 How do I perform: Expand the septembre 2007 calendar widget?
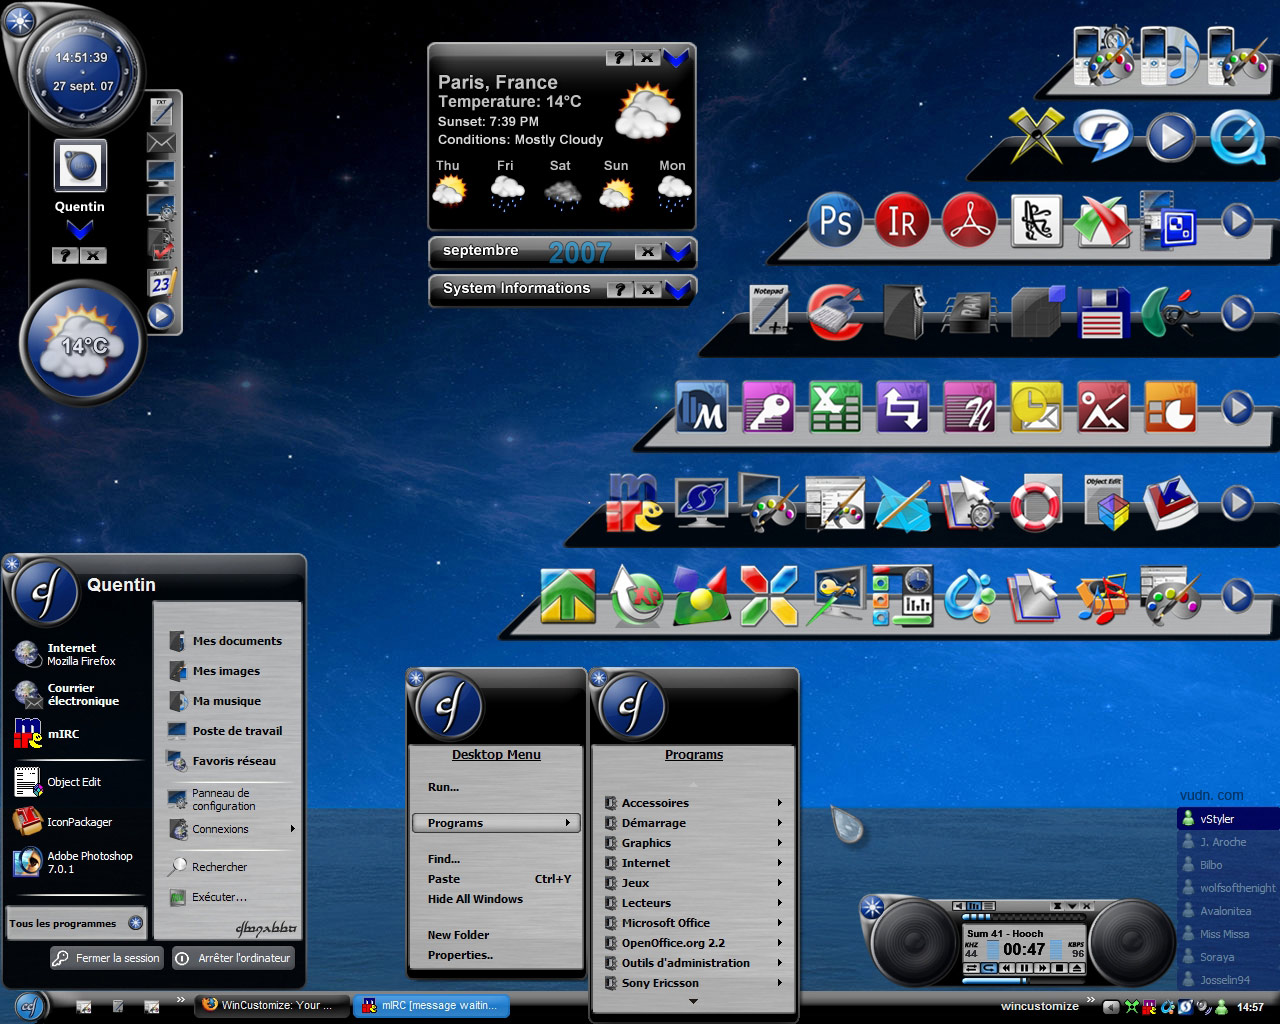677,252
